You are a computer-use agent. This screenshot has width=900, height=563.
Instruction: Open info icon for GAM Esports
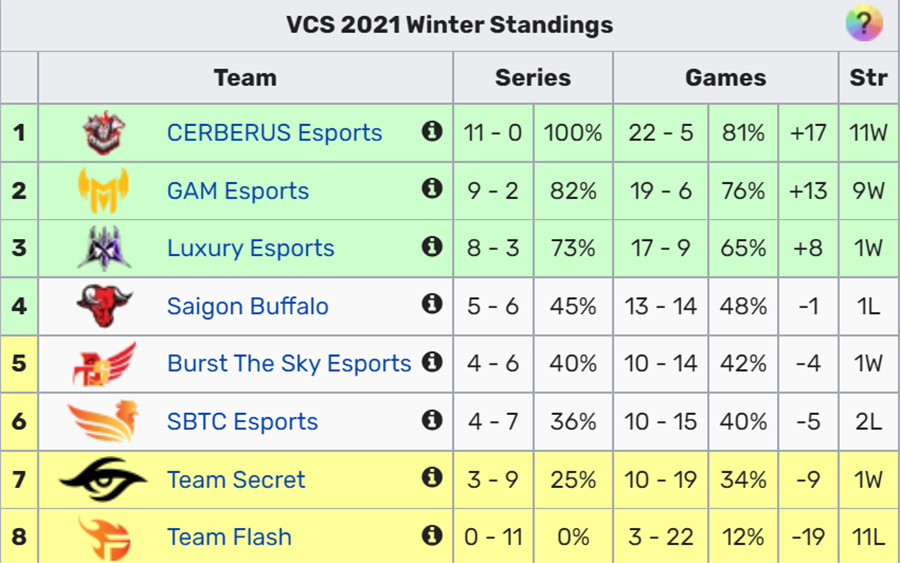pyautogui.click(x=432, y=188)
